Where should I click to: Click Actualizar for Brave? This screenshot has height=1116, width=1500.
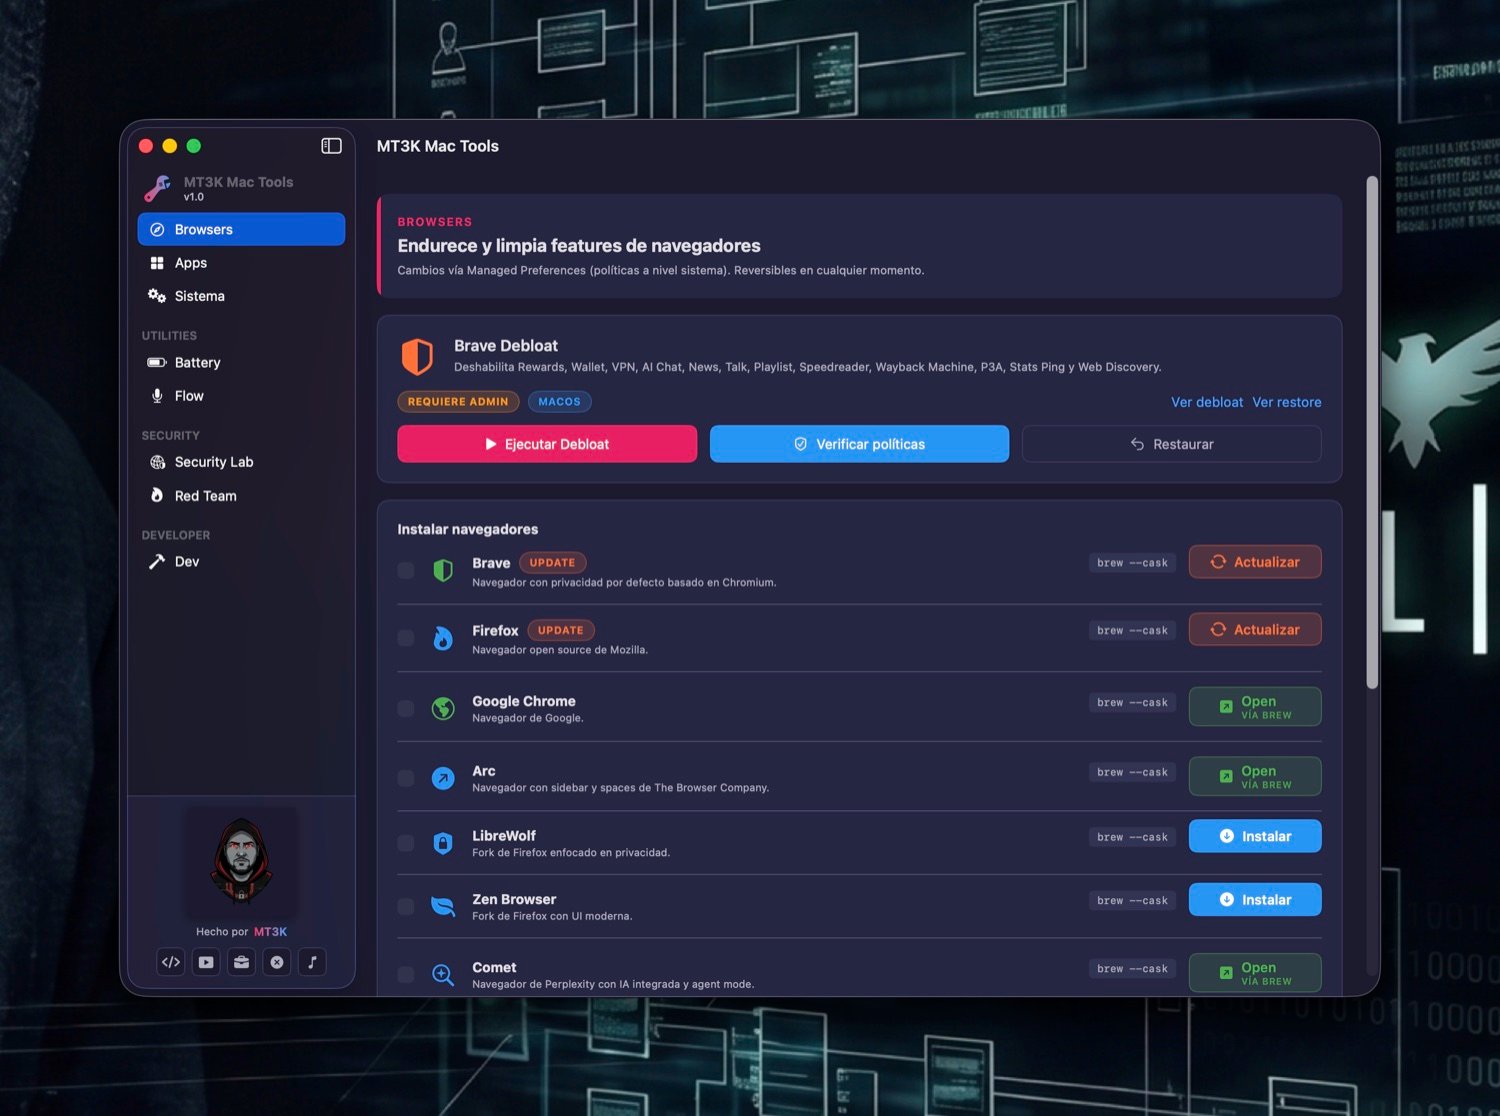click(1255, 562)
